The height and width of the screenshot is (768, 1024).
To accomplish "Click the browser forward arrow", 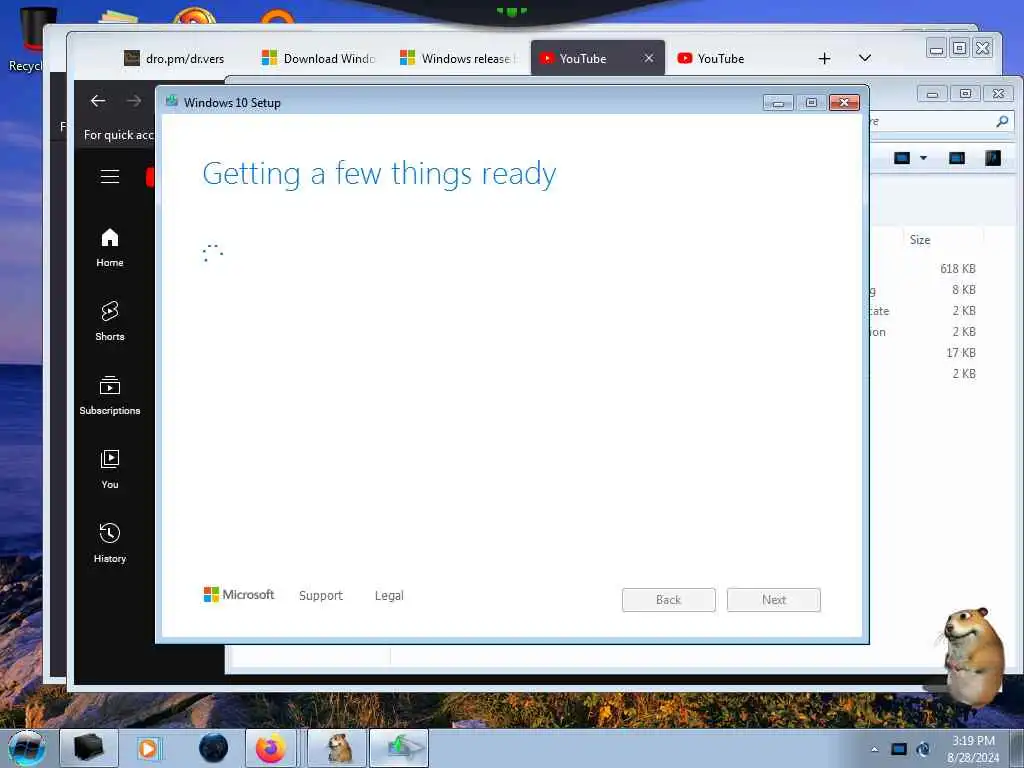I will tap(134, 101).
